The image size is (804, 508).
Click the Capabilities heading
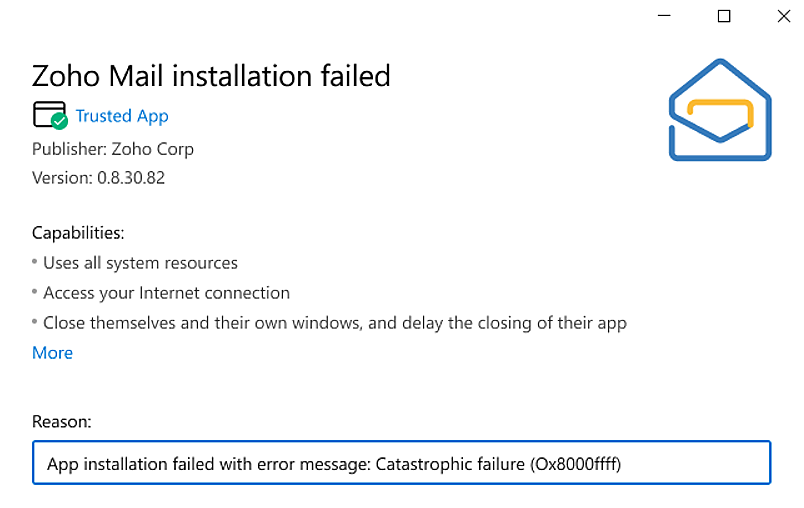click(78, 233)
